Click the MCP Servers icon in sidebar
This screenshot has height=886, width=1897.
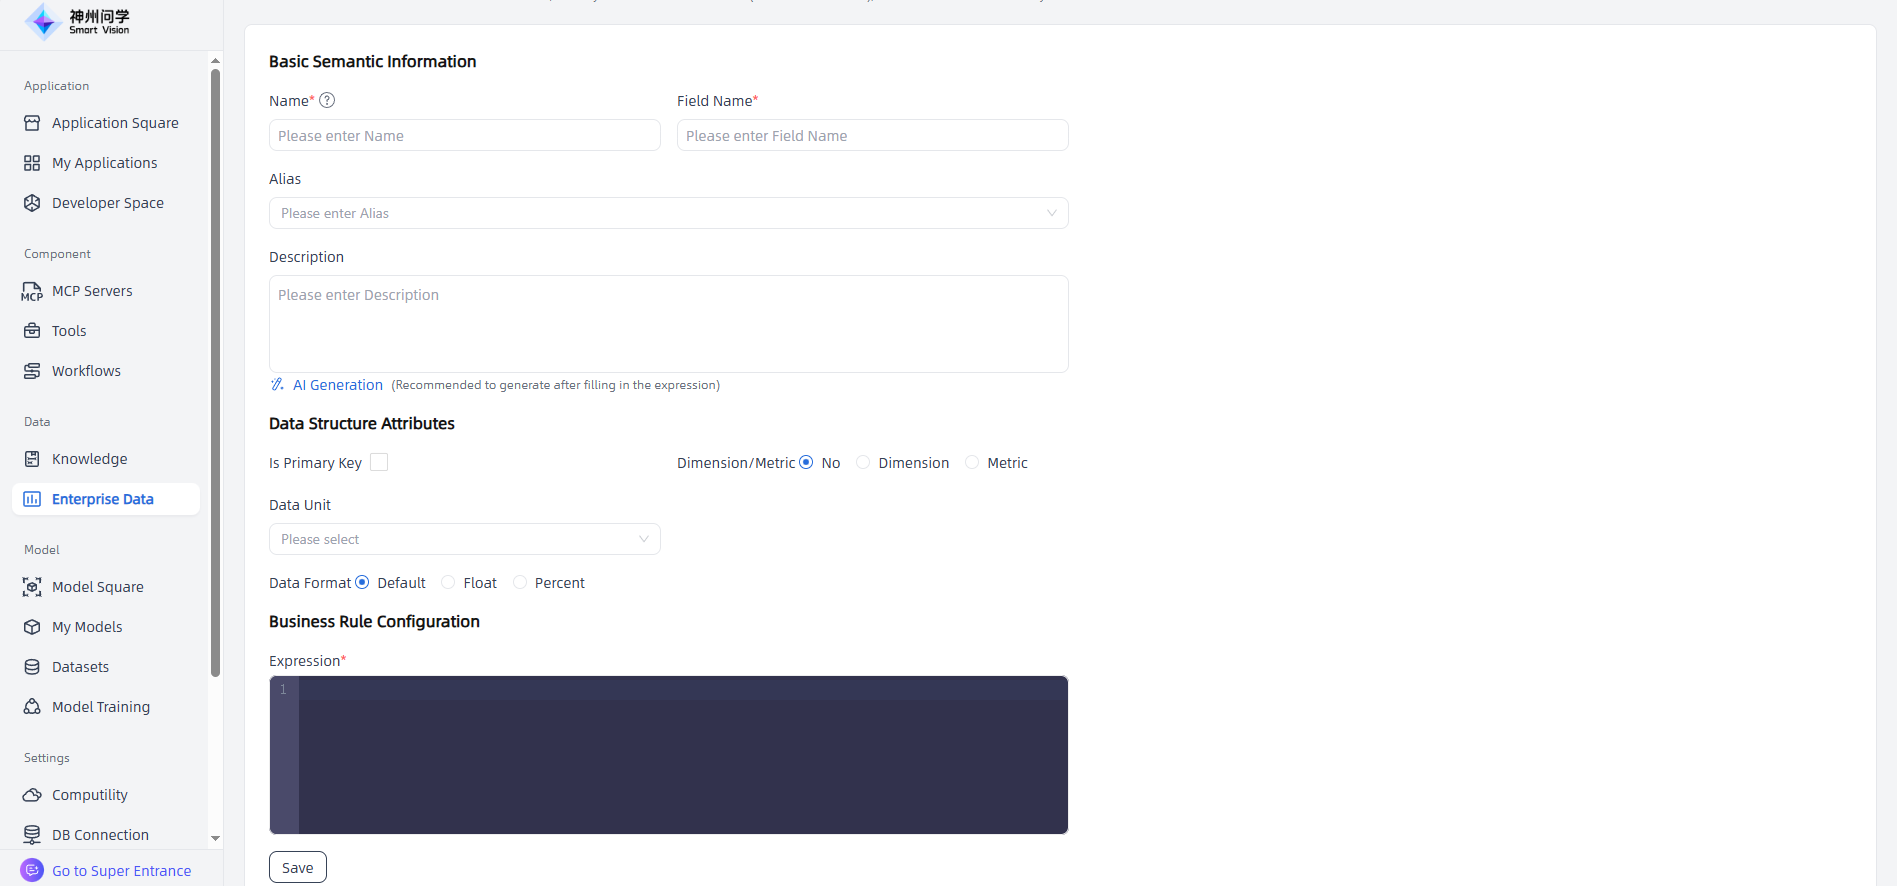[x=32, y=291]
